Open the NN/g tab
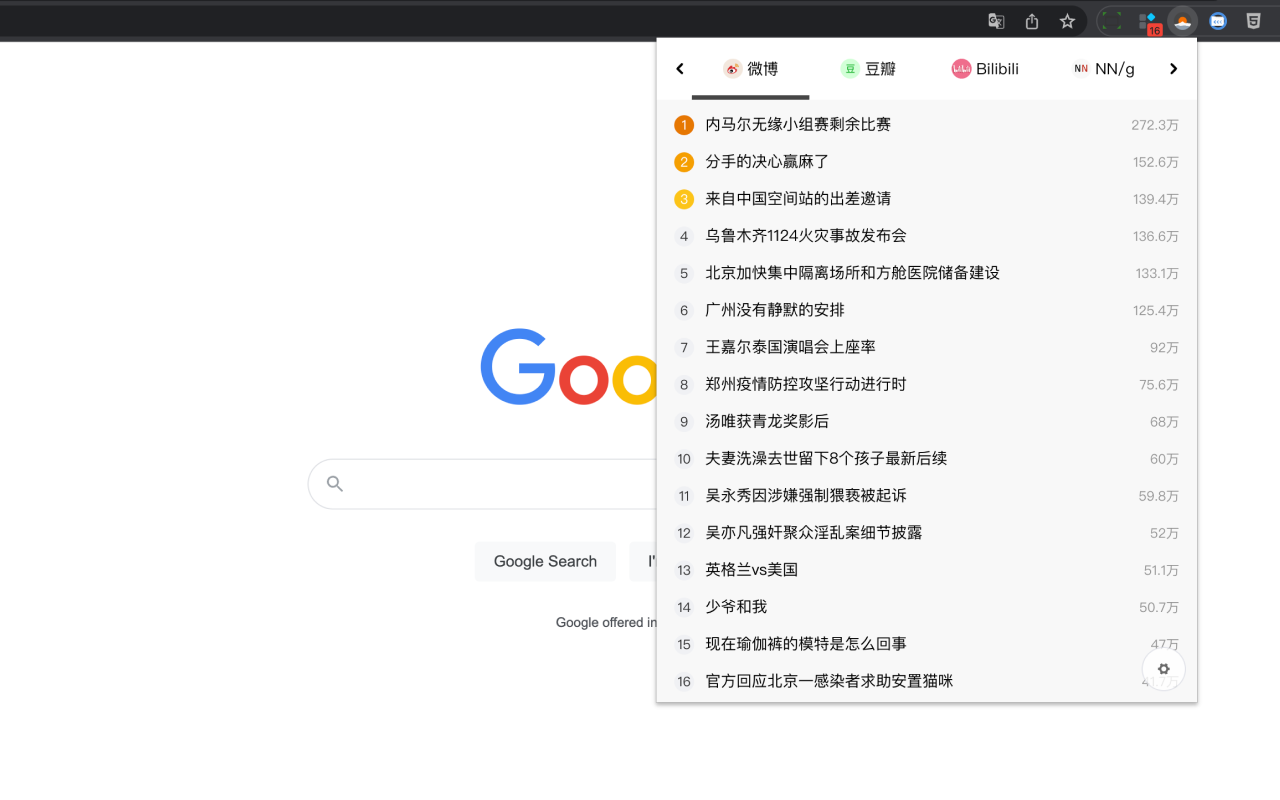 1104,69
